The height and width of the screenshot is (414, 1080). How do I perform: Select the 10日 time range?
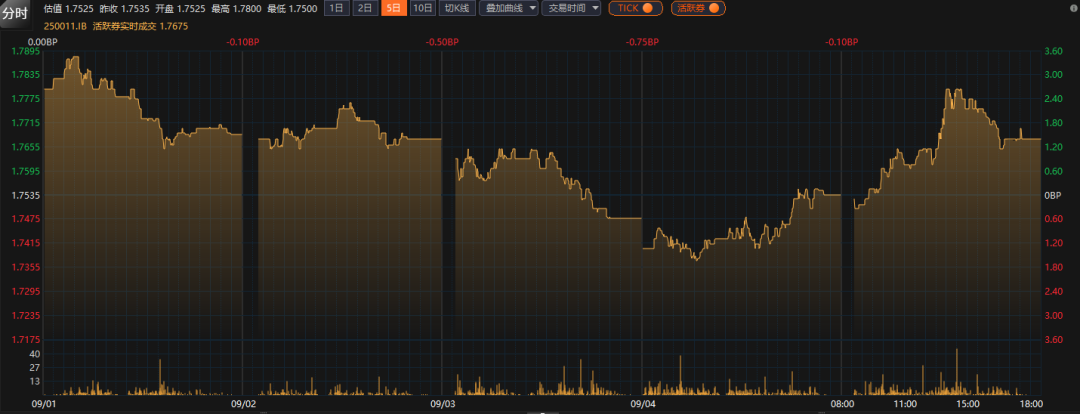point(423,8)
